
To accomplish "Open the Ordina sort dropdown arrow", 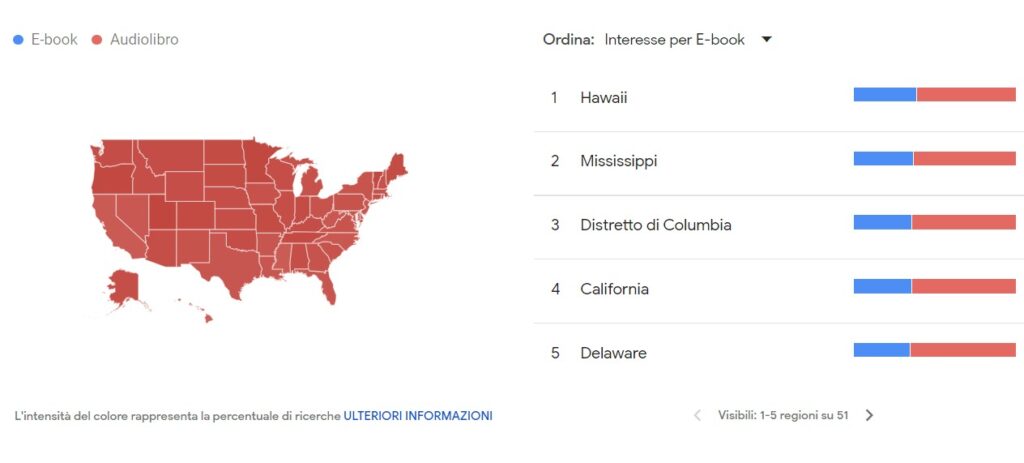I will coord(766,40).
